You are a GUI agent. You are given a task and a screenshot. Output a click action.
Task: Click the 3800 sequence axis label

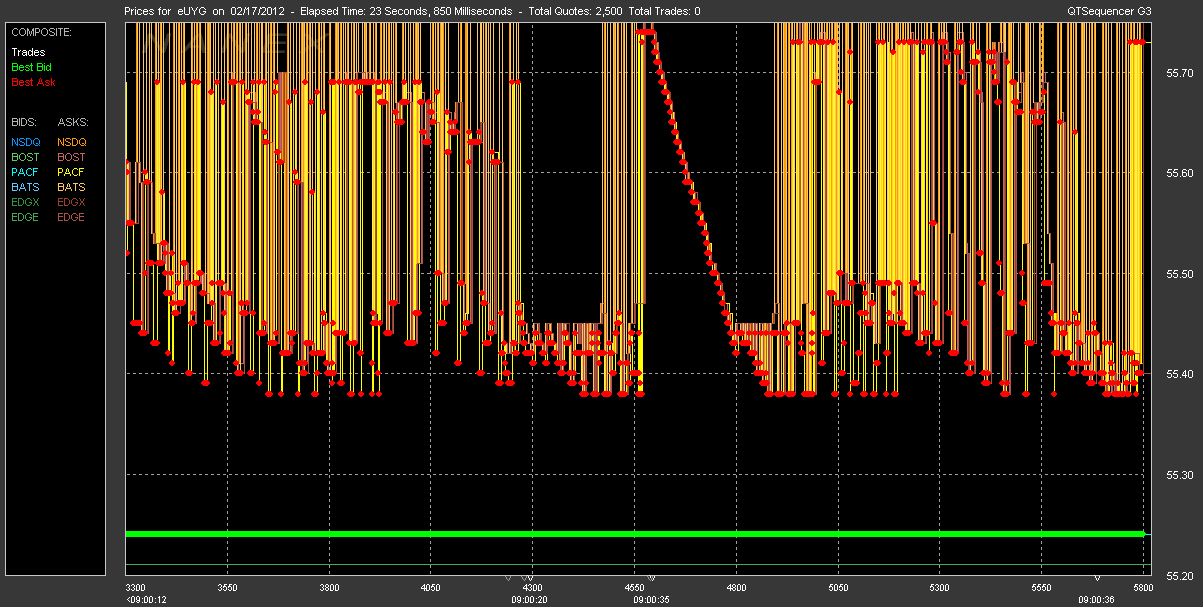coord(330,588)
